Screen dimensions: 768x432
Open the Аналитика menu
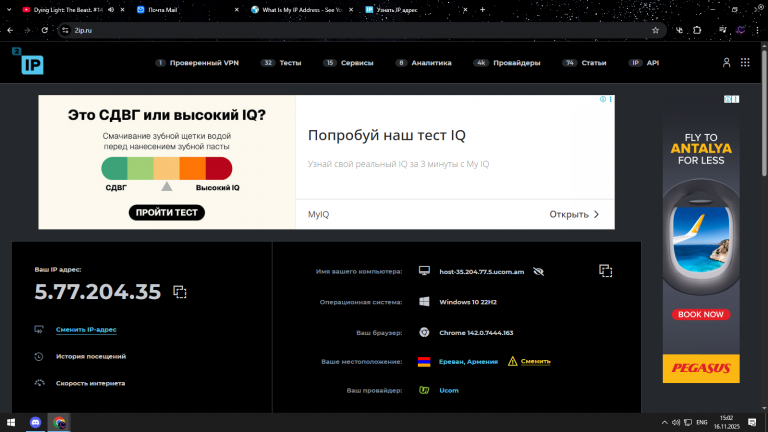[x=424, y=63]
